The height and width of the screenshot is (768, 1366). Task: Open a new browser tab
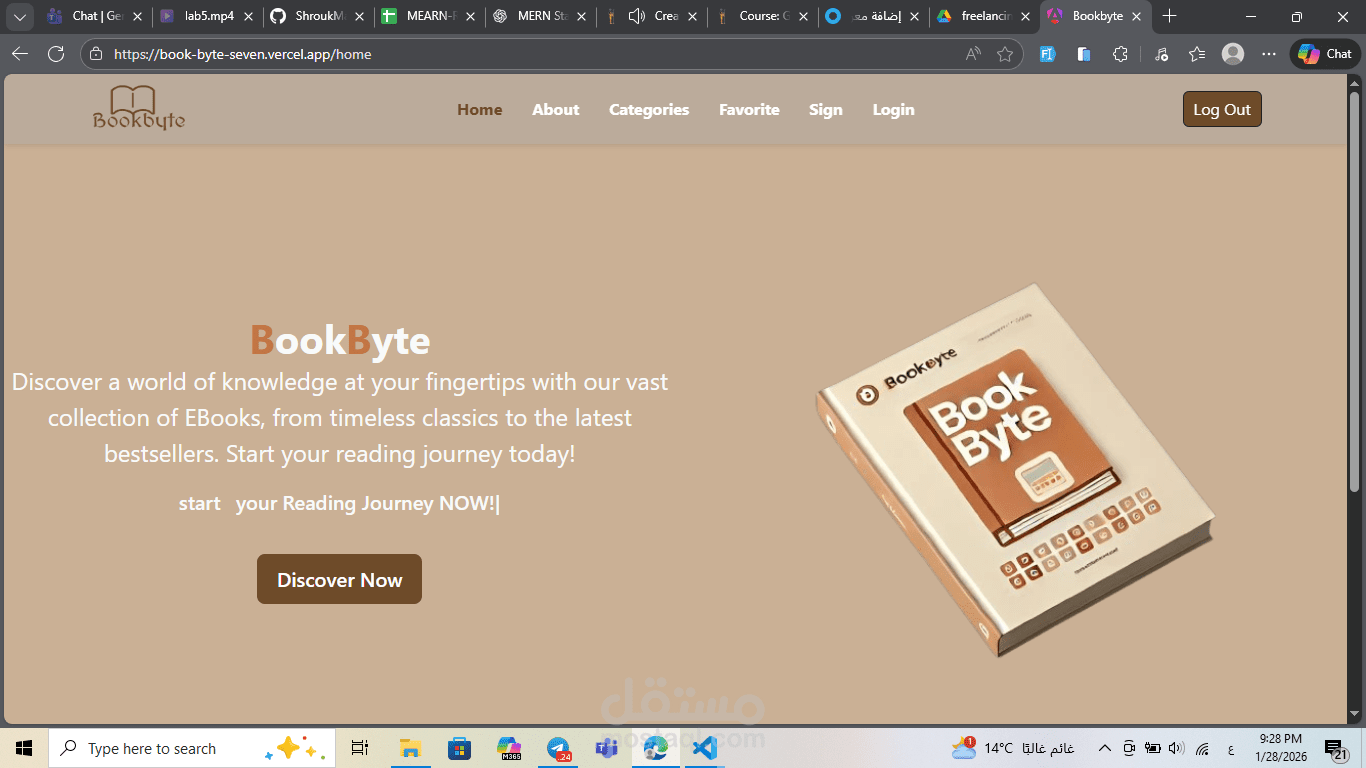point(1170,16)
